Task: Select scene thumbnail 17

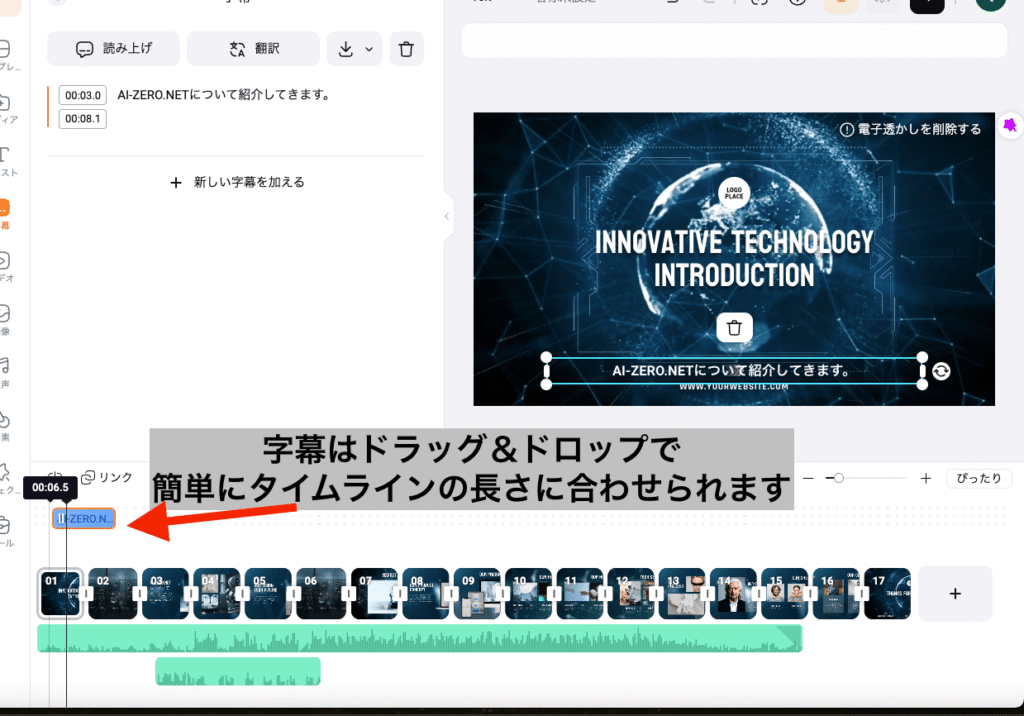Action: (x=888, y=593)
